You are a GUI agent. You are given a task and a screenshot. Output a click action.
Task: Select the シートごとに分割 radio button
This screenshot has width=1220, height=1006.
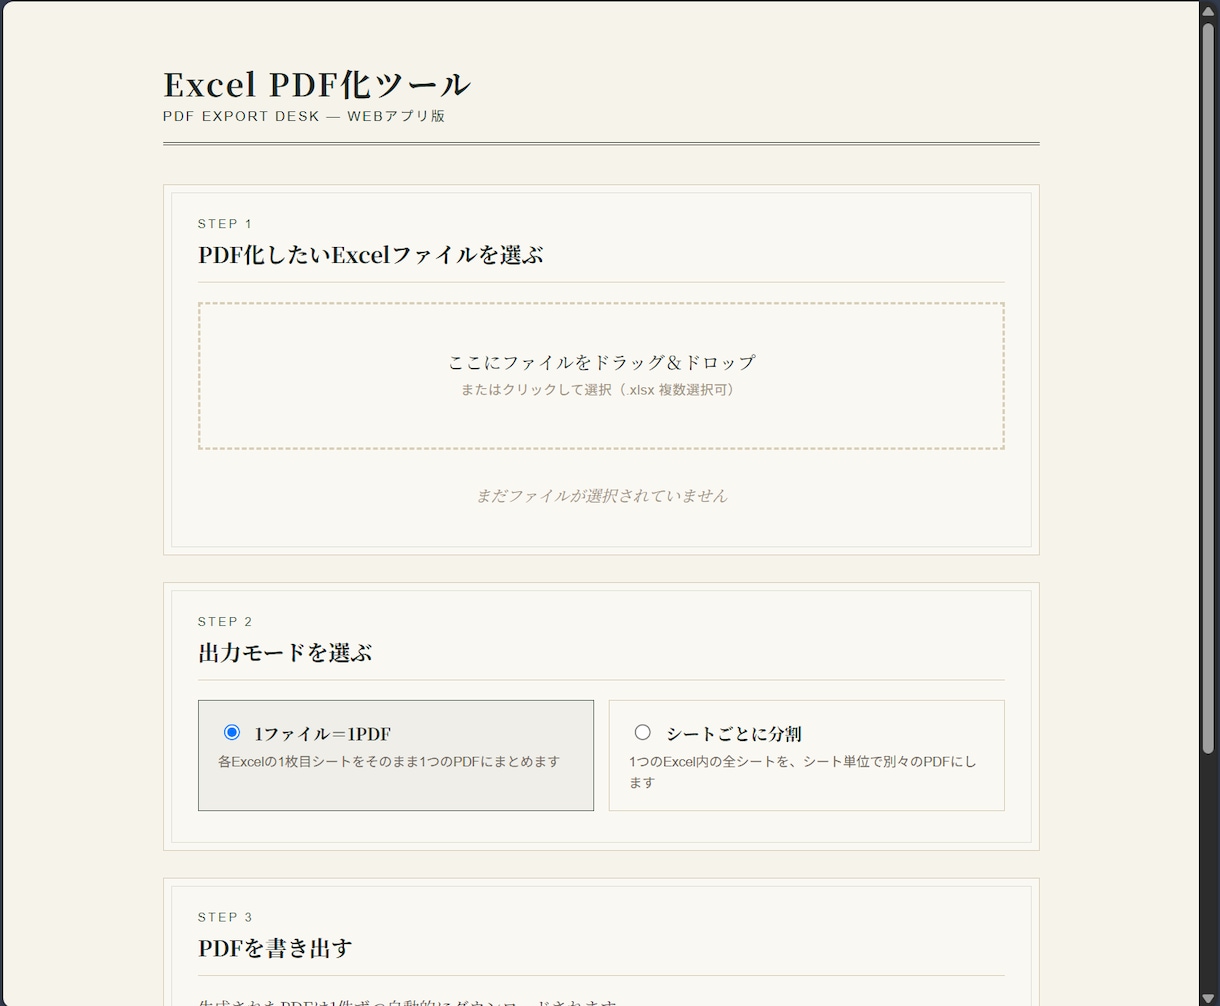tap(643, 732)
